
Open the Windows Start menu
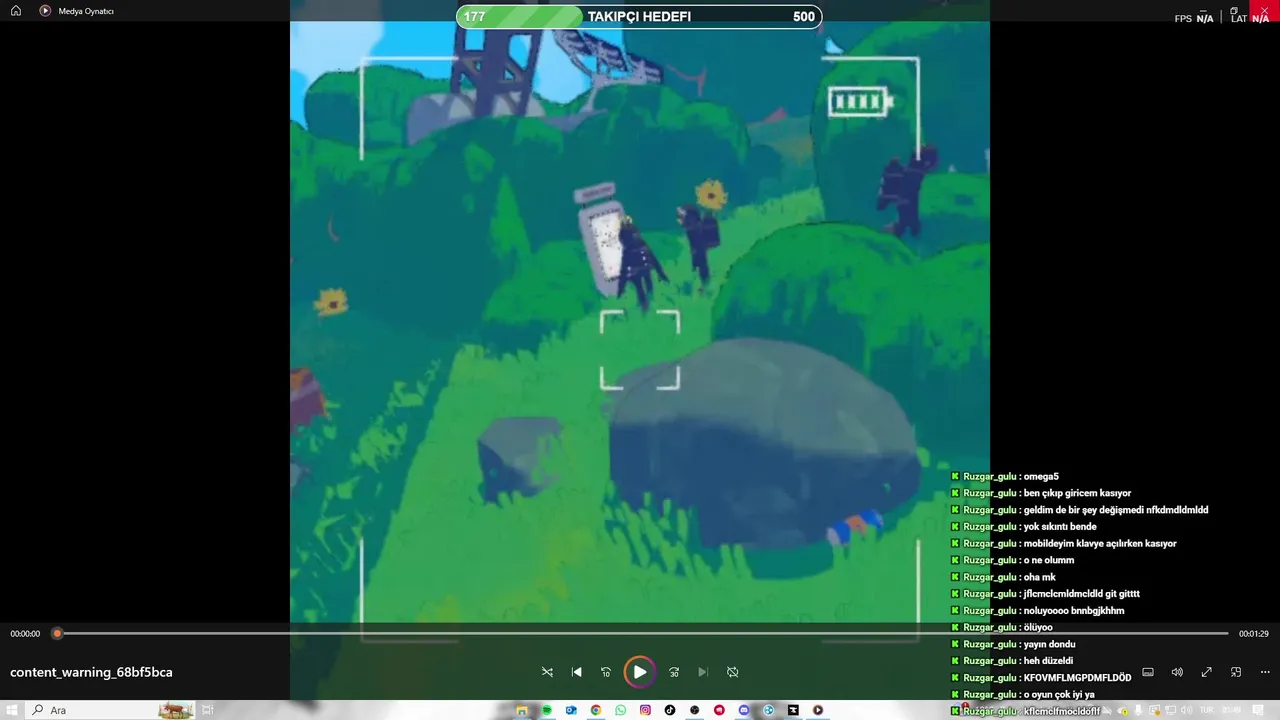click(12, 710)
